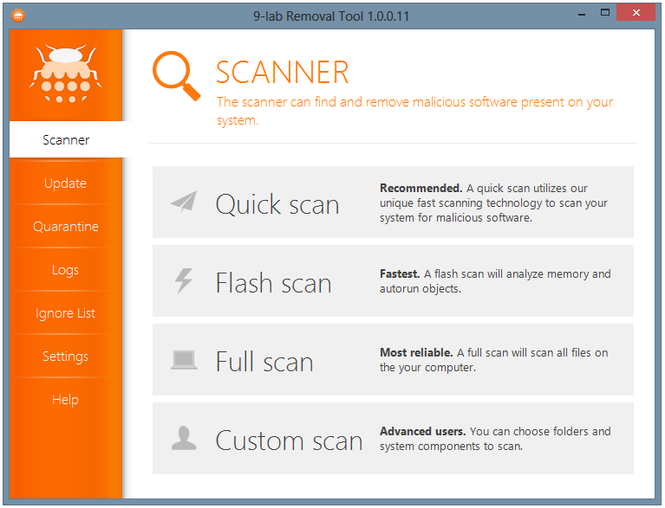
Task: View the Logs section
Action: pyautogui.click(x=66, y=270)
